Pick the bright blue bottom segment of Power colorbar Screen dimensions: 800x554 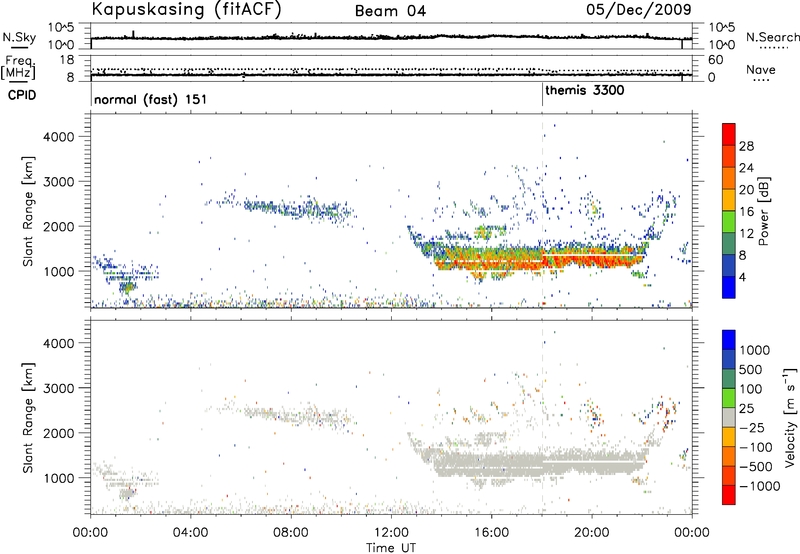click(x=729, y=287)
